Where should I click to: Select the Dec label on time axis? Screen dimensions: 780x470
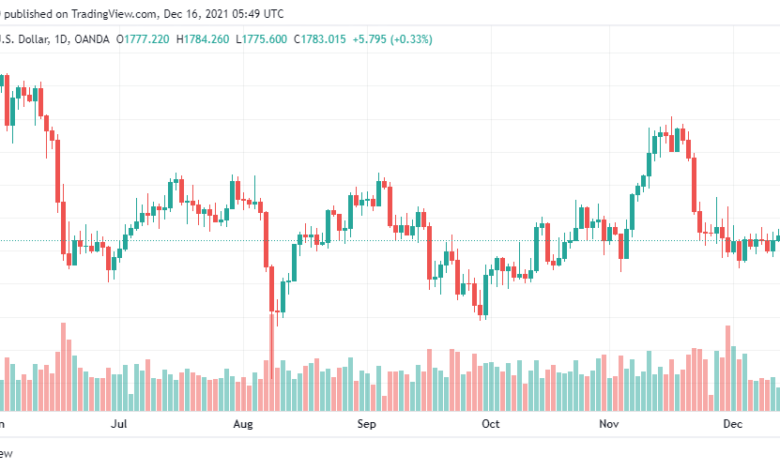click(x=733, y=424)
